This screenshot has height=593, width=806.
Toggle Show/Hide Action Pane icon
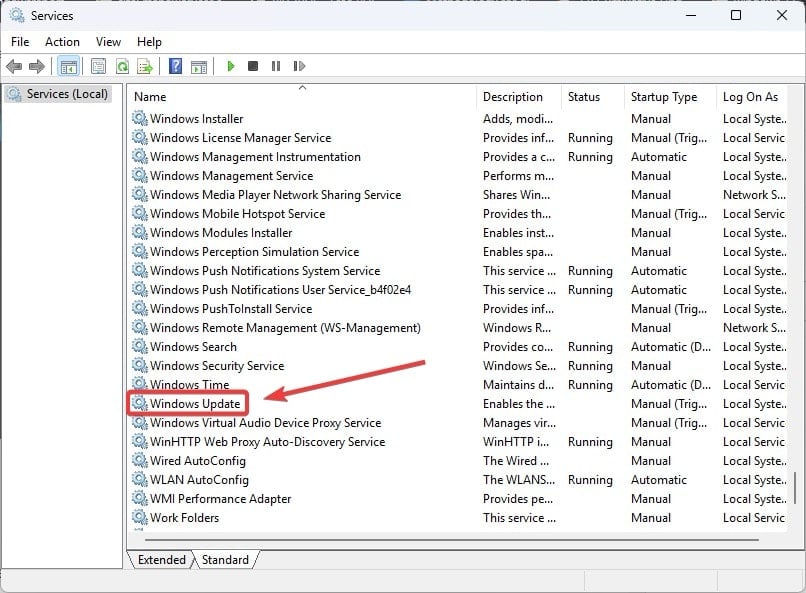199,66
